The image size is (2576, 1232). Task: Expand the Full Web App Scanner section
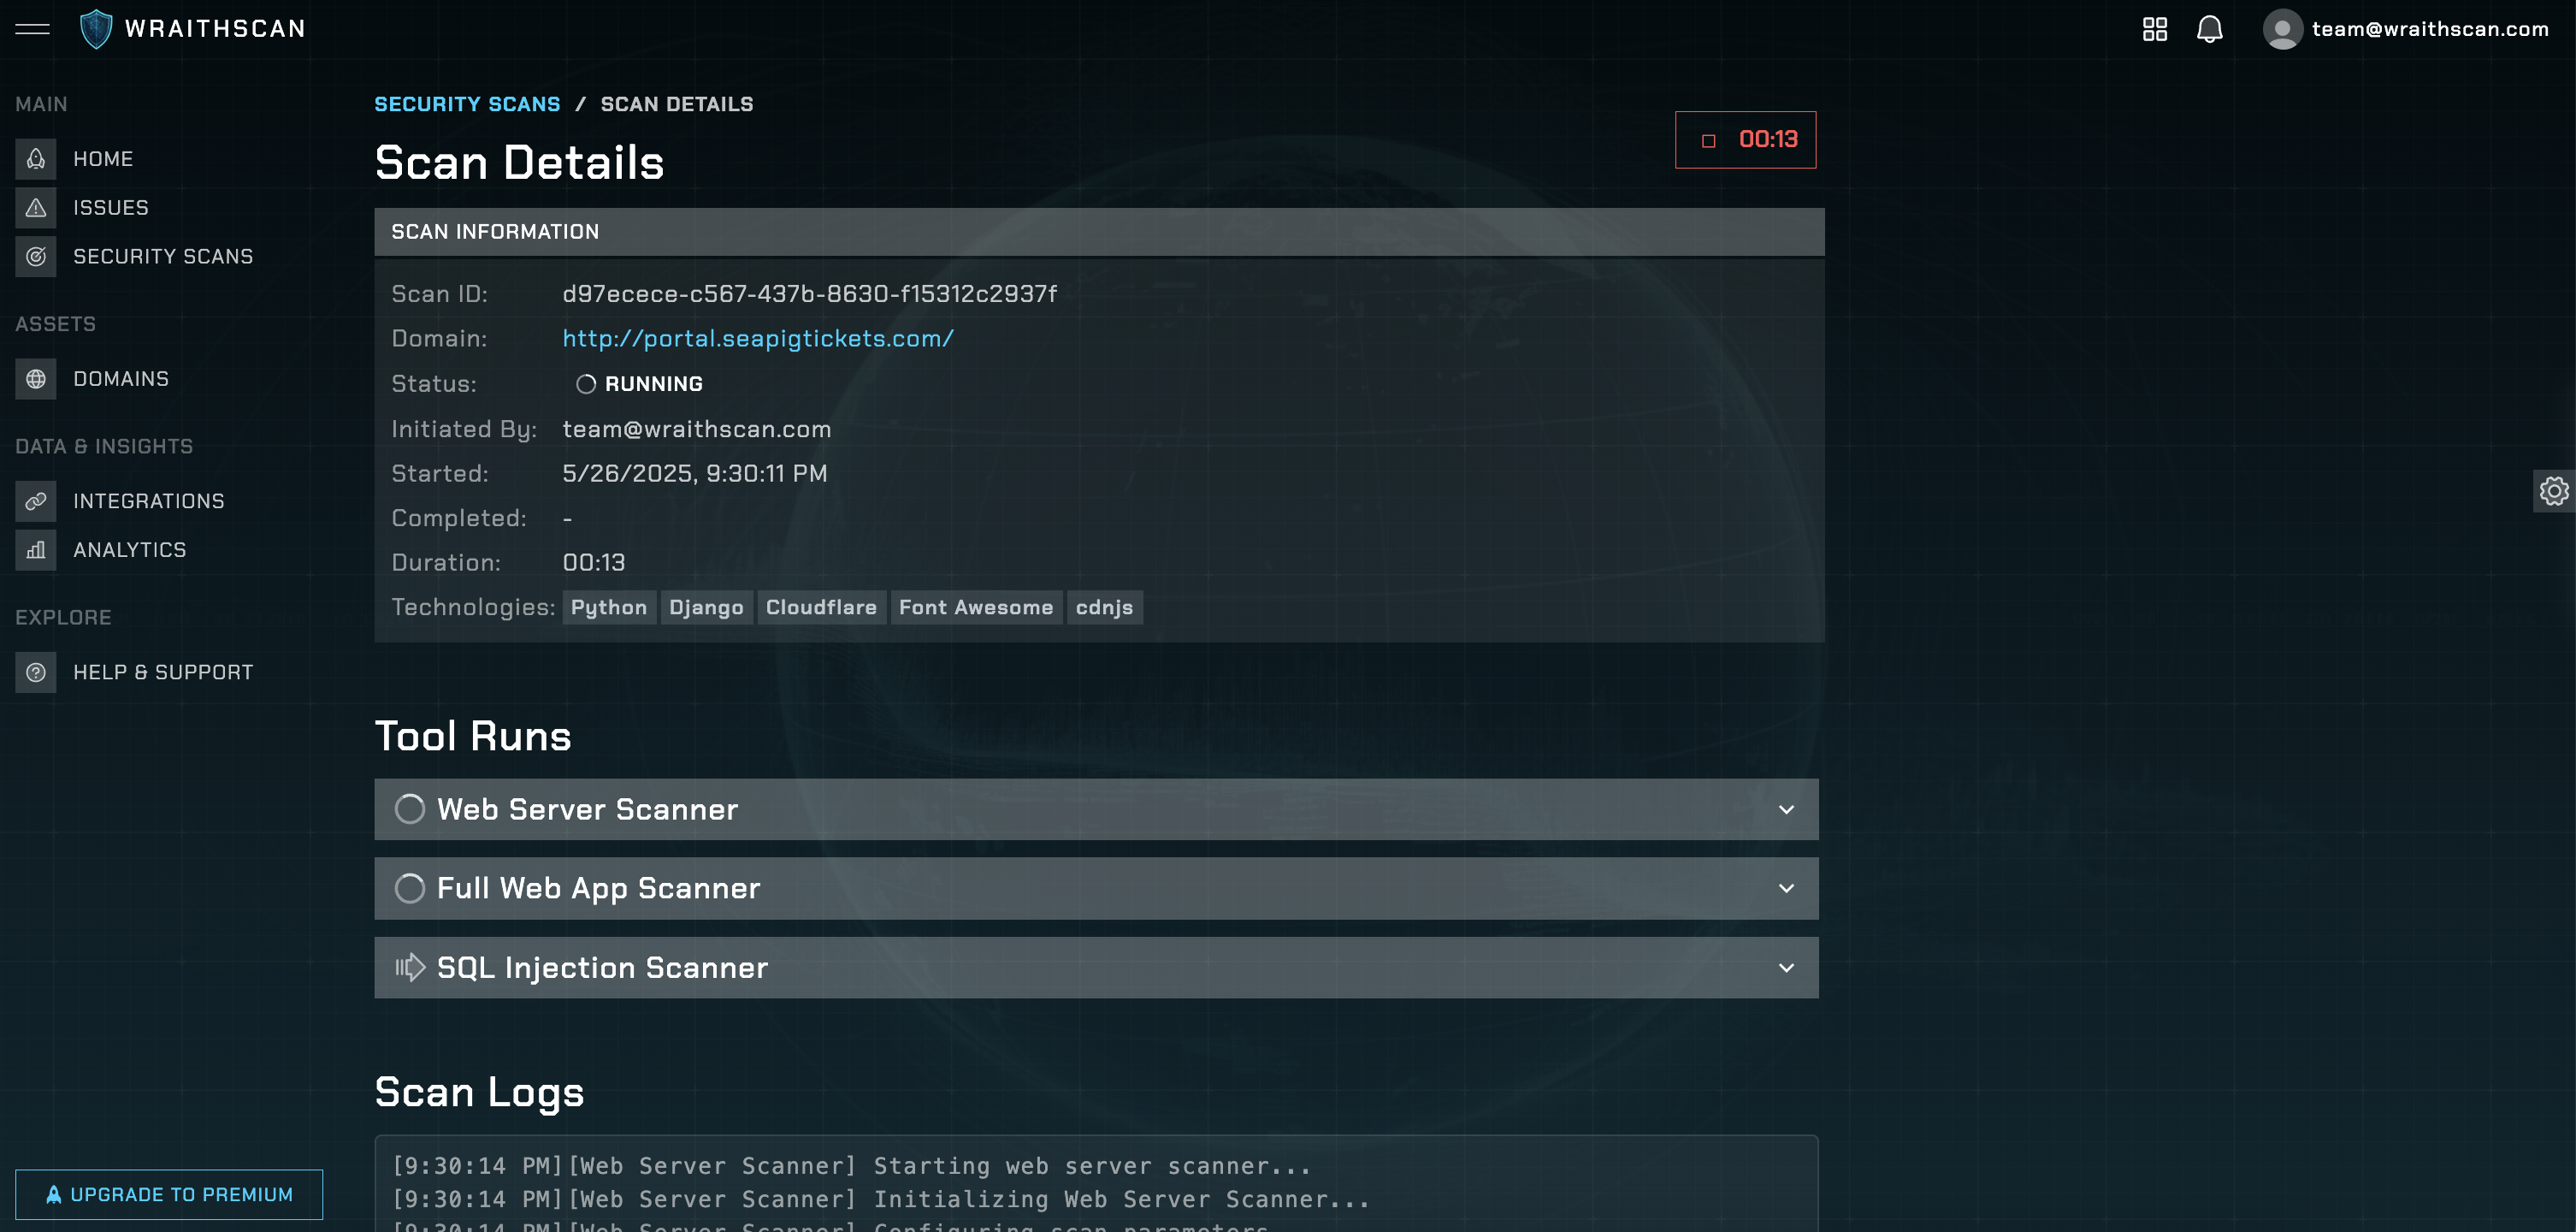[x=1785, y=888]
